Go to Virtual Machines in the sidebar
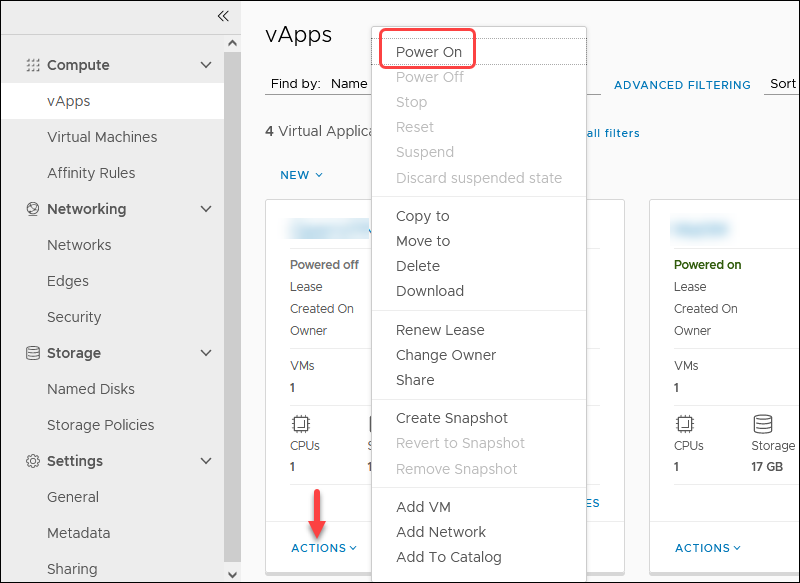 (x=102, y=137)
